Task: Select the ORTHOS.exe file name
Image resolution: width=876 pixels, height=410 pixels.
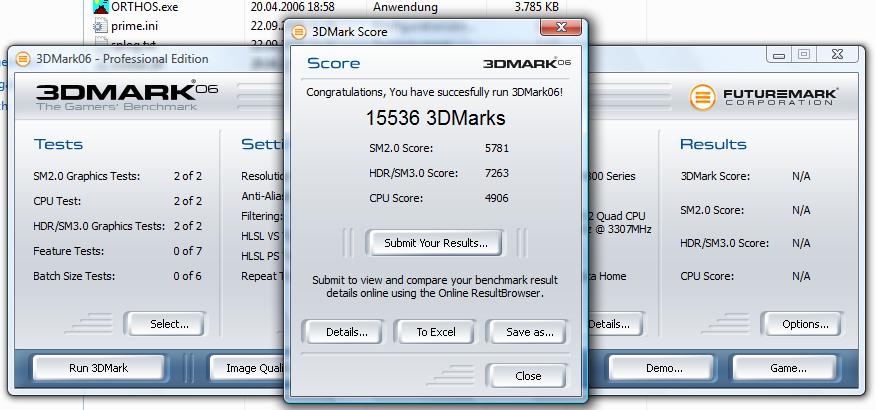Action: [145, 7]
